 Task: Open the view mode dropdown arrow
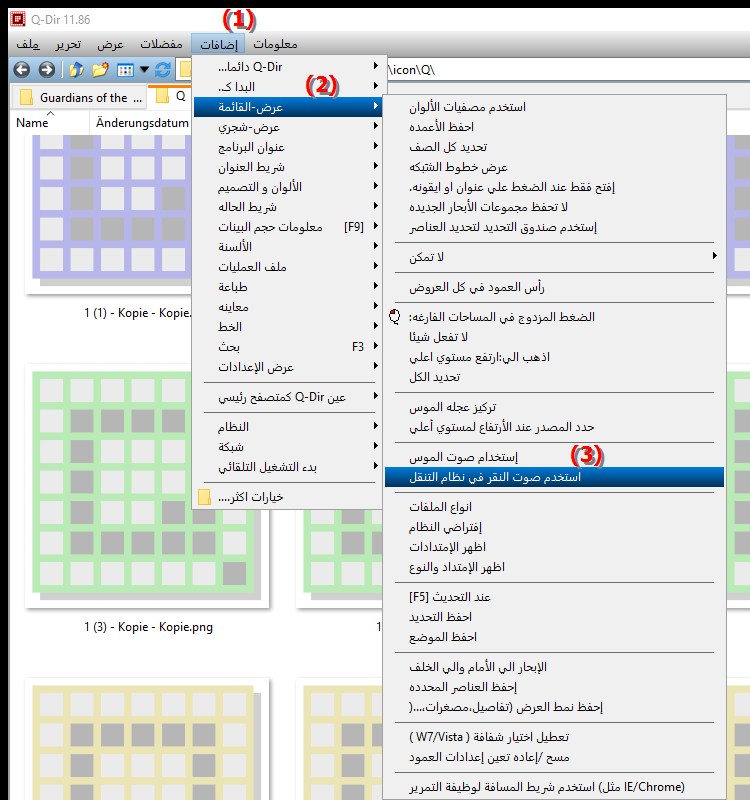[x=144, y=69]
